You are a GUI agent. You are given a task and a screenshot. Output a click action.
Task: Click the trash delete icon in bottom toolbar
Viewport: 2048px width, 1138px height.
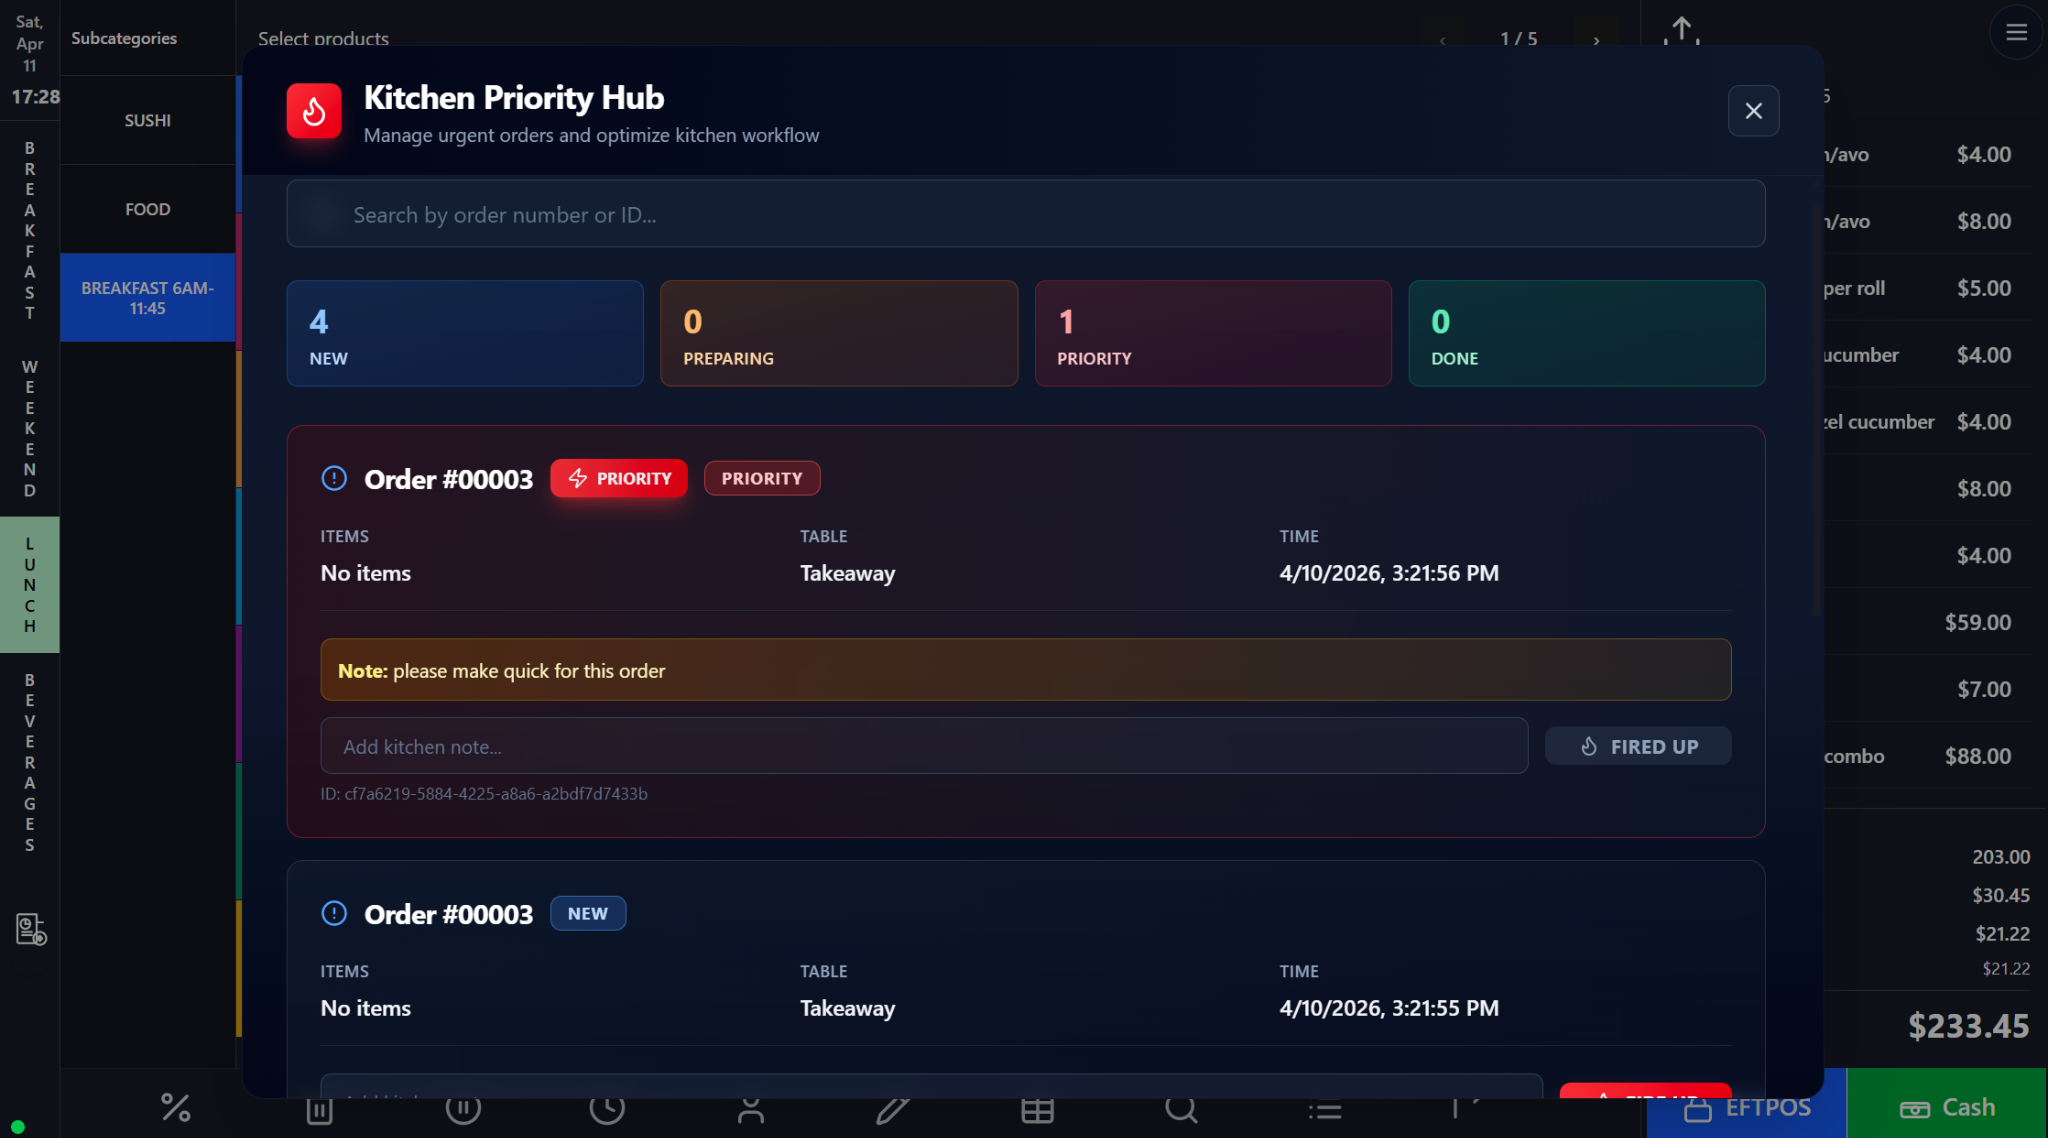[x=319, y=1109]
